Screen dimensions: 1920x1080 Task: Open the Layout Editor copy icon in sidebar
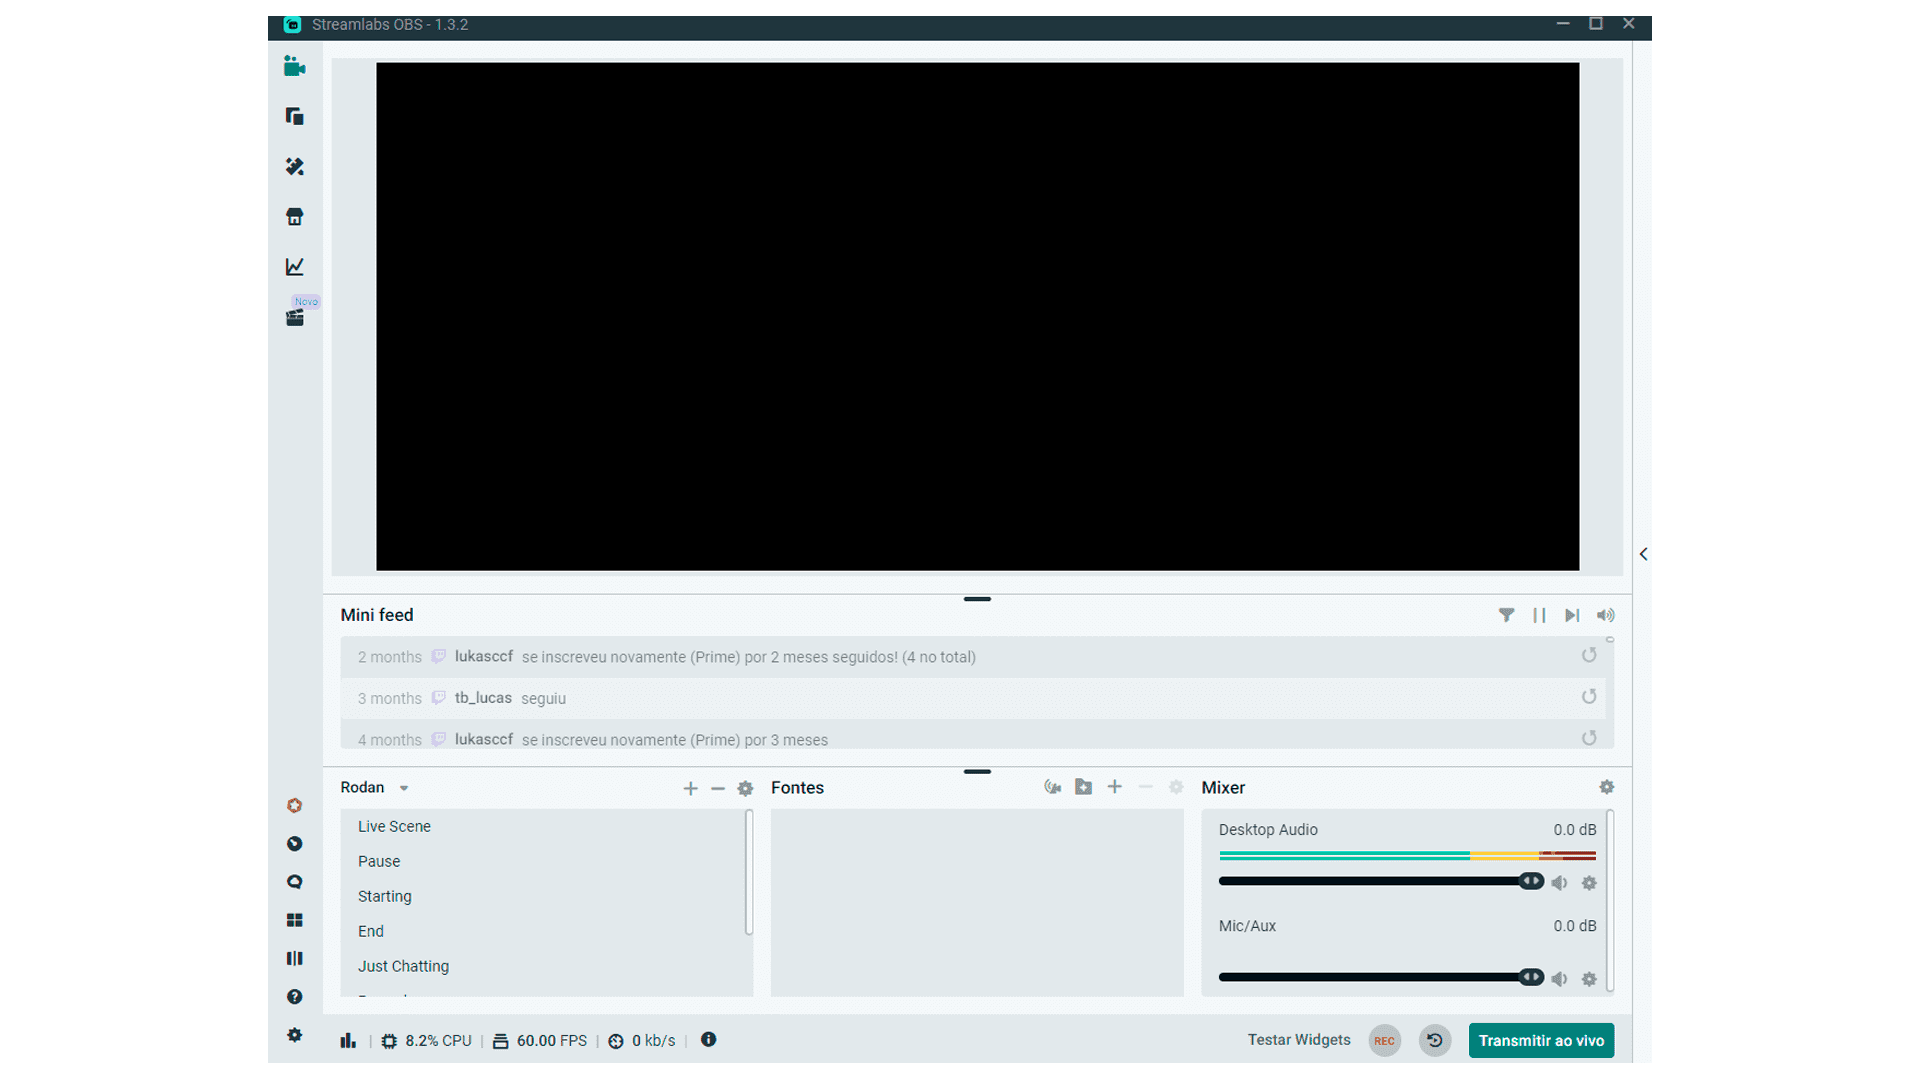click(294, 116)
